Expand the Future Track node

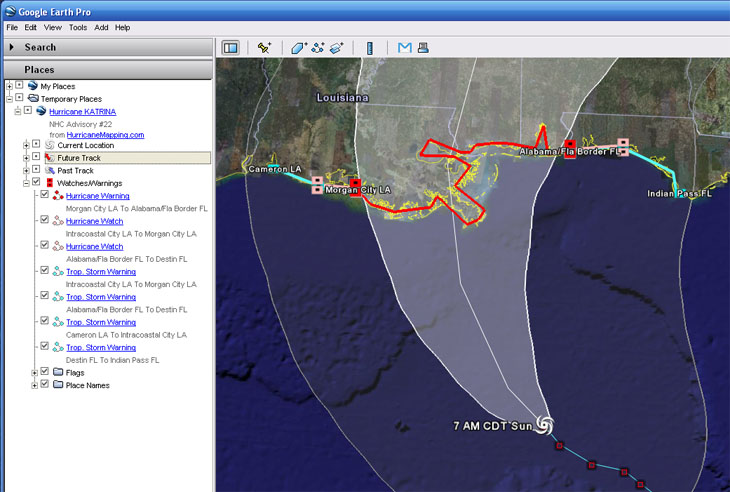[x=26, y=158]
